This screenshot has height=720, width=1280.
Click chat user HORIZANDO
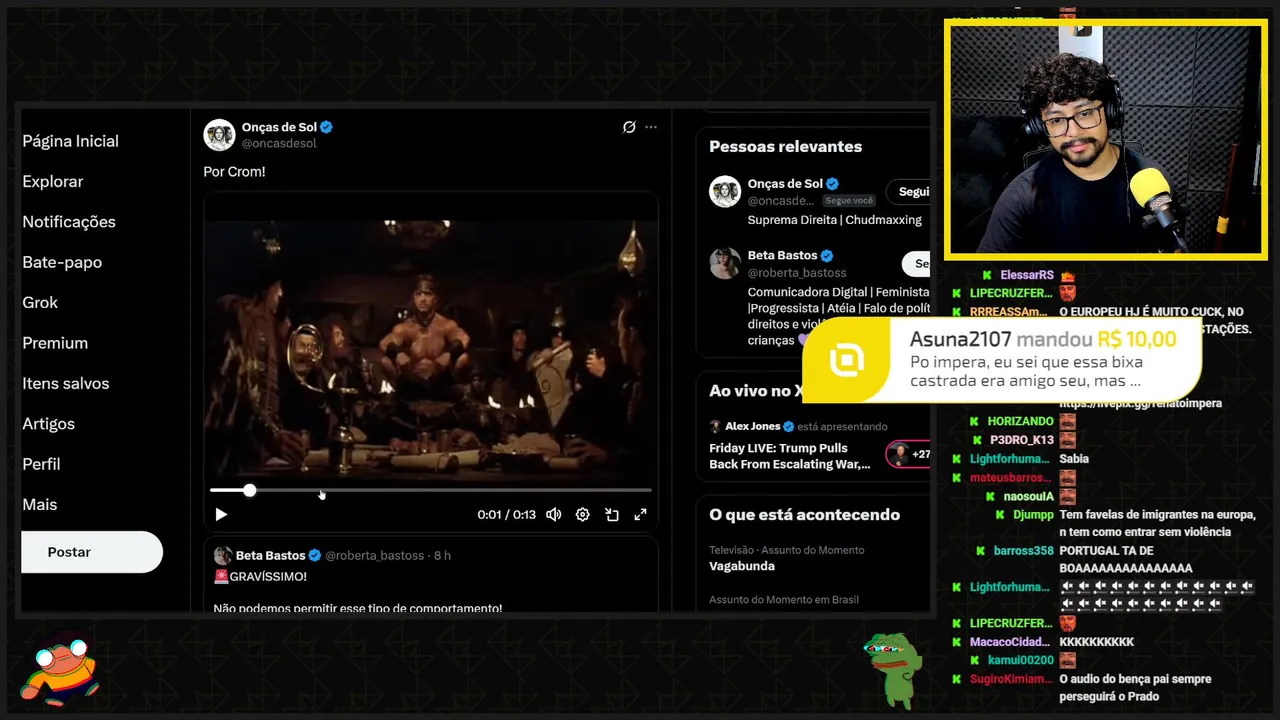coord(1021,421)
